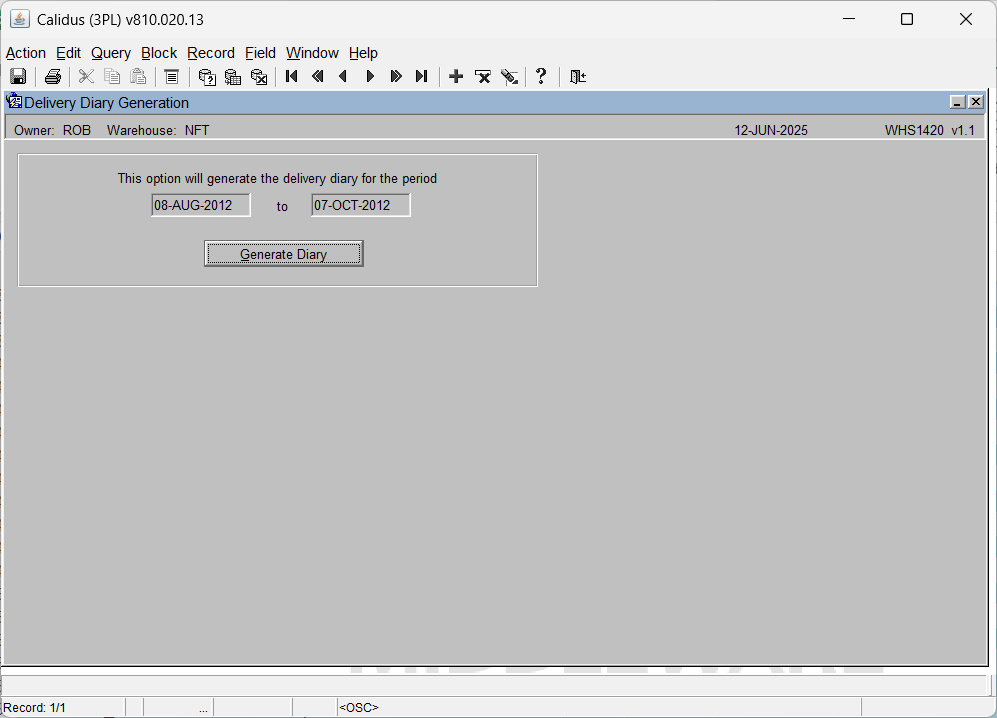Click the delivery diary period description text
Screen dimensions: 997x718
click(277, 179)
